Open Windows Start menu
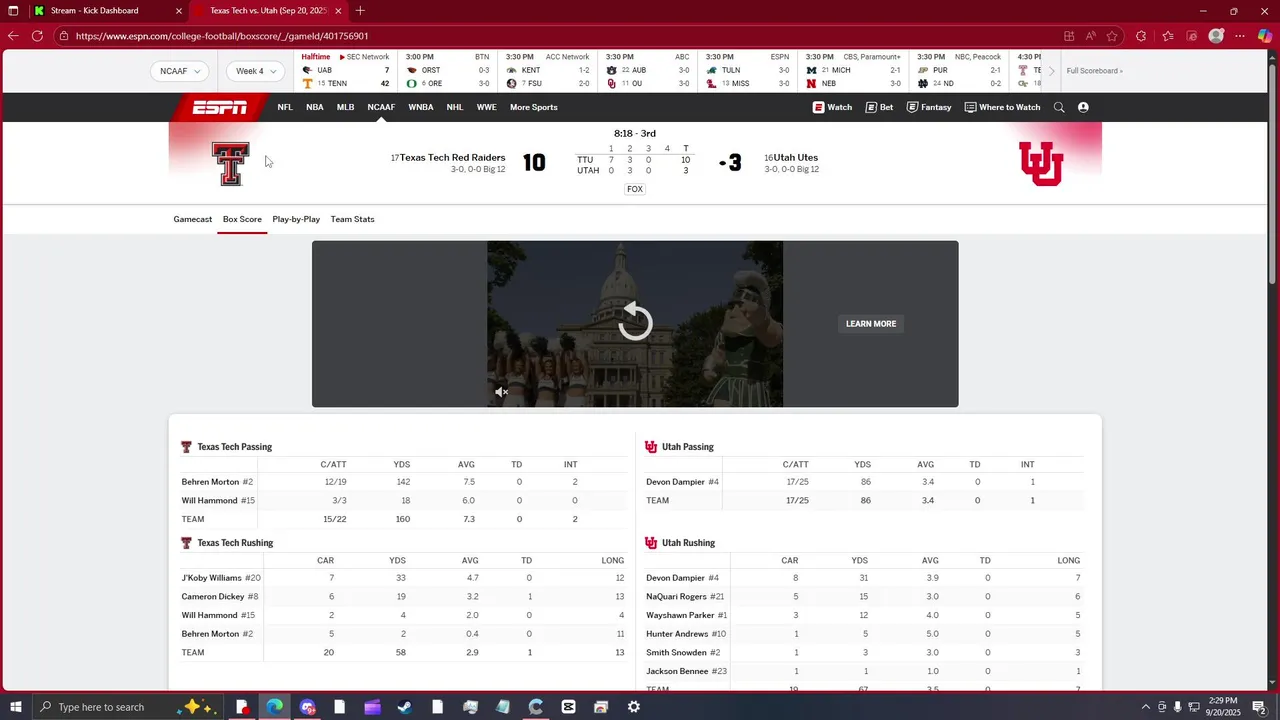Image resolution: width=1280 pixels, height=720 pixels. tap(16, 707)
